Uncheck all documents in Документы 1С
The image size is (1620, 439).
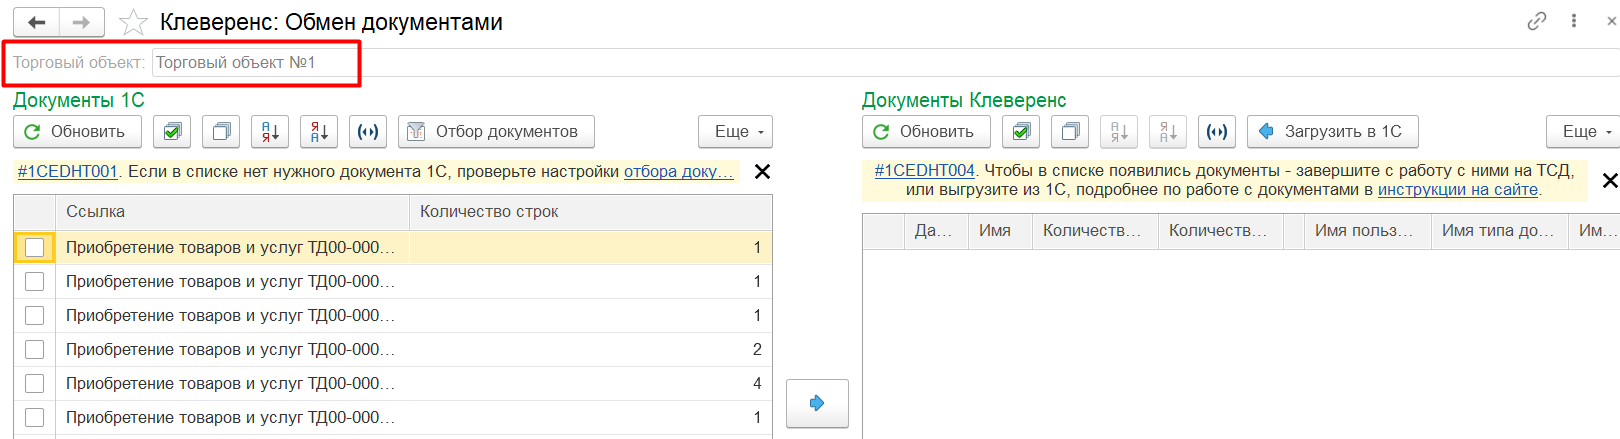click(222, 132)
